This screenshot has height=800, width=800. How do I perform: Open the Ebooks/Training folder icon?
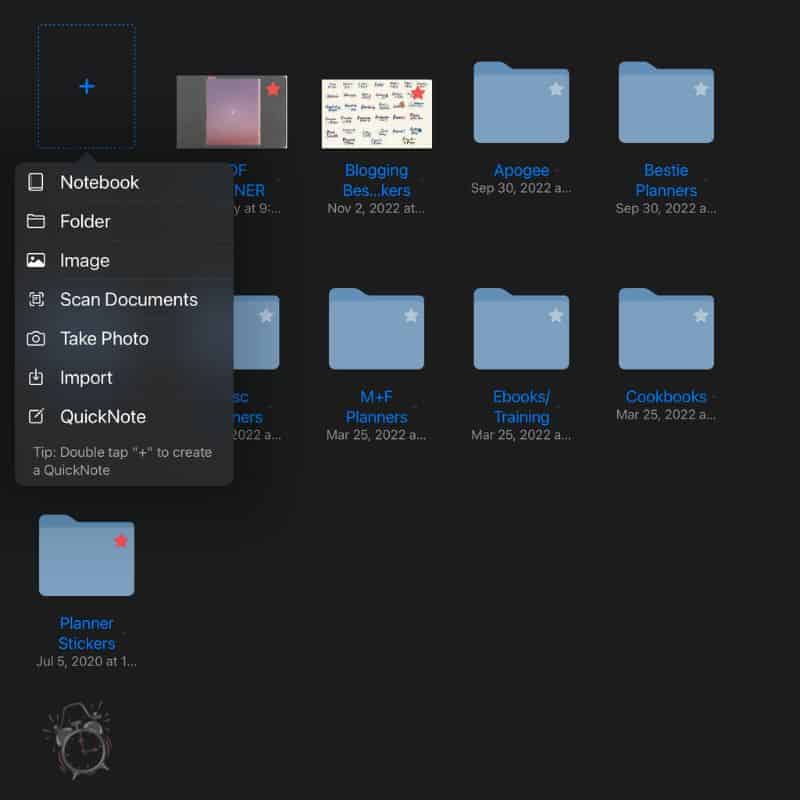[x=521, y=329]
